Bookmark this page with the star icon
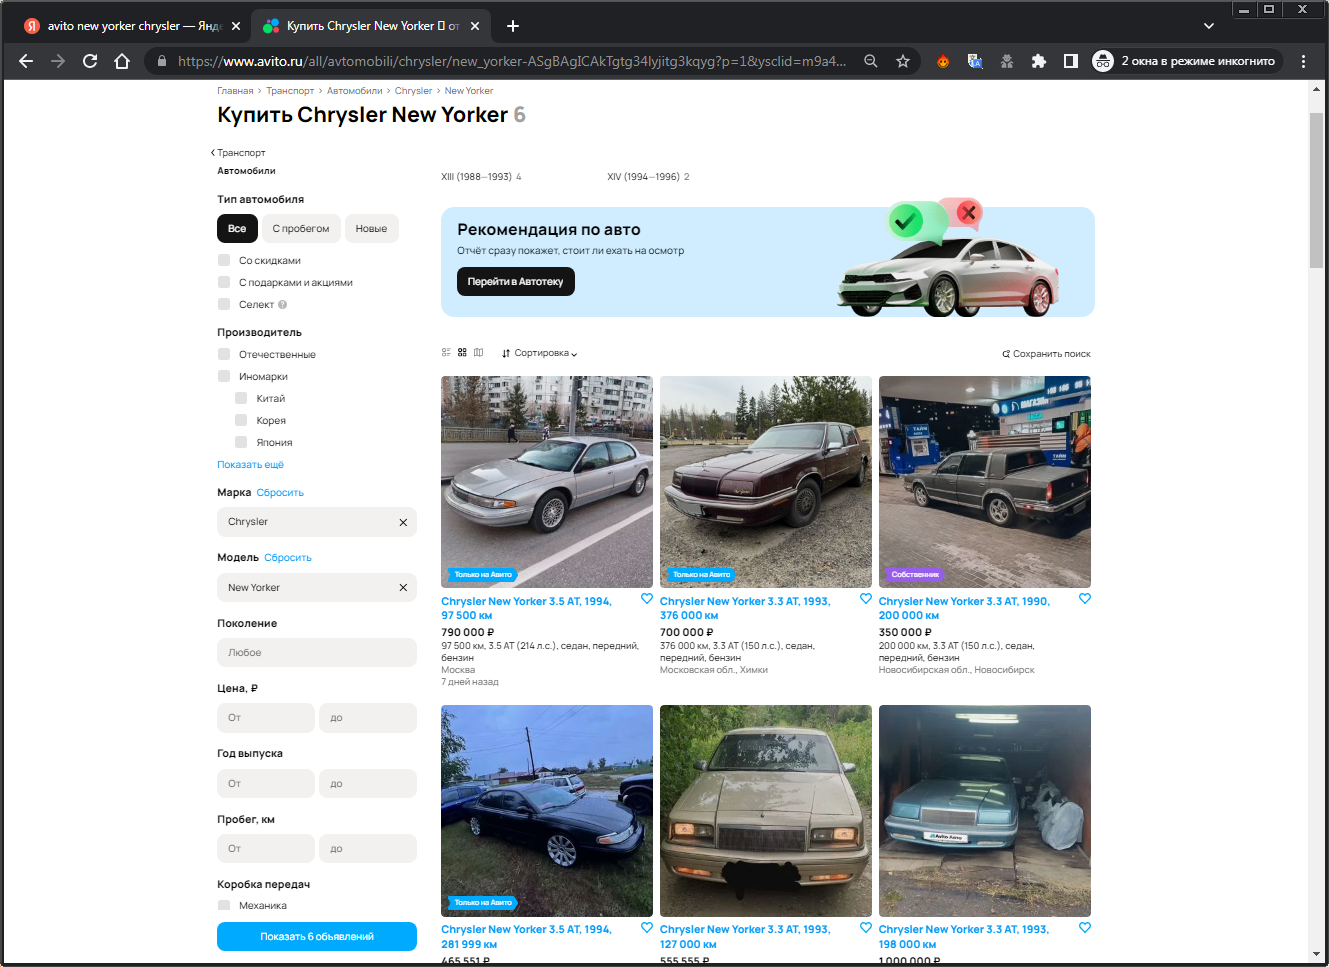Screen dimensions: 1329x967 pyautogui.click(x=903, y=61)
